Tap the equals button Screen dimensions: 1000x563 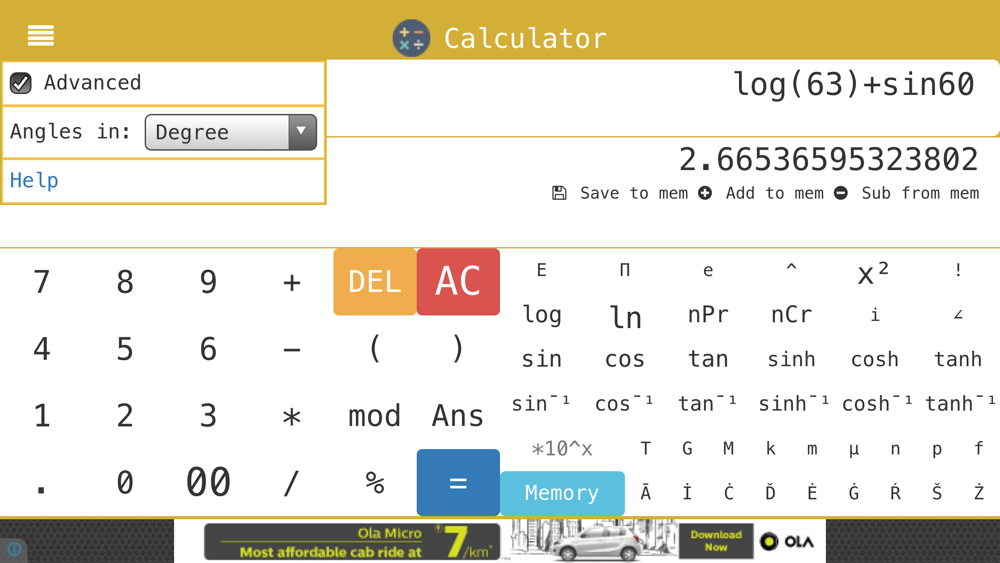[458, 483]
